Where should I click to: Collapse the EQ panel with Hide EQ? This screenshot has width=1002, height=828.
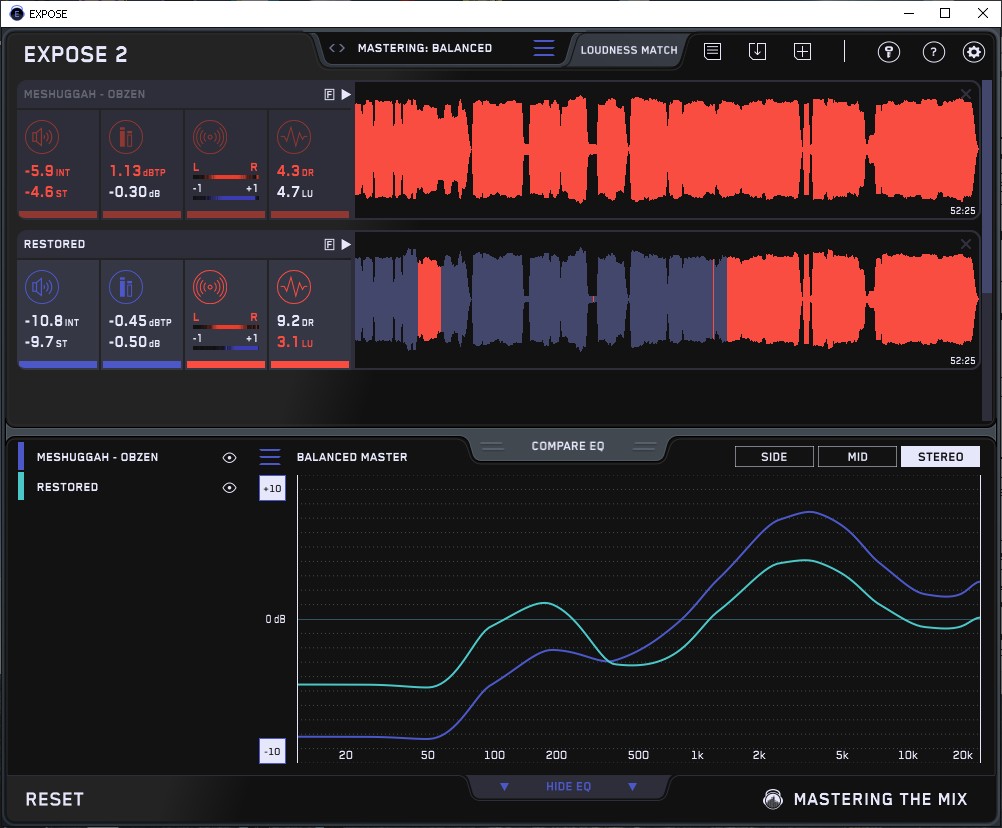click(x=568, y=786)
